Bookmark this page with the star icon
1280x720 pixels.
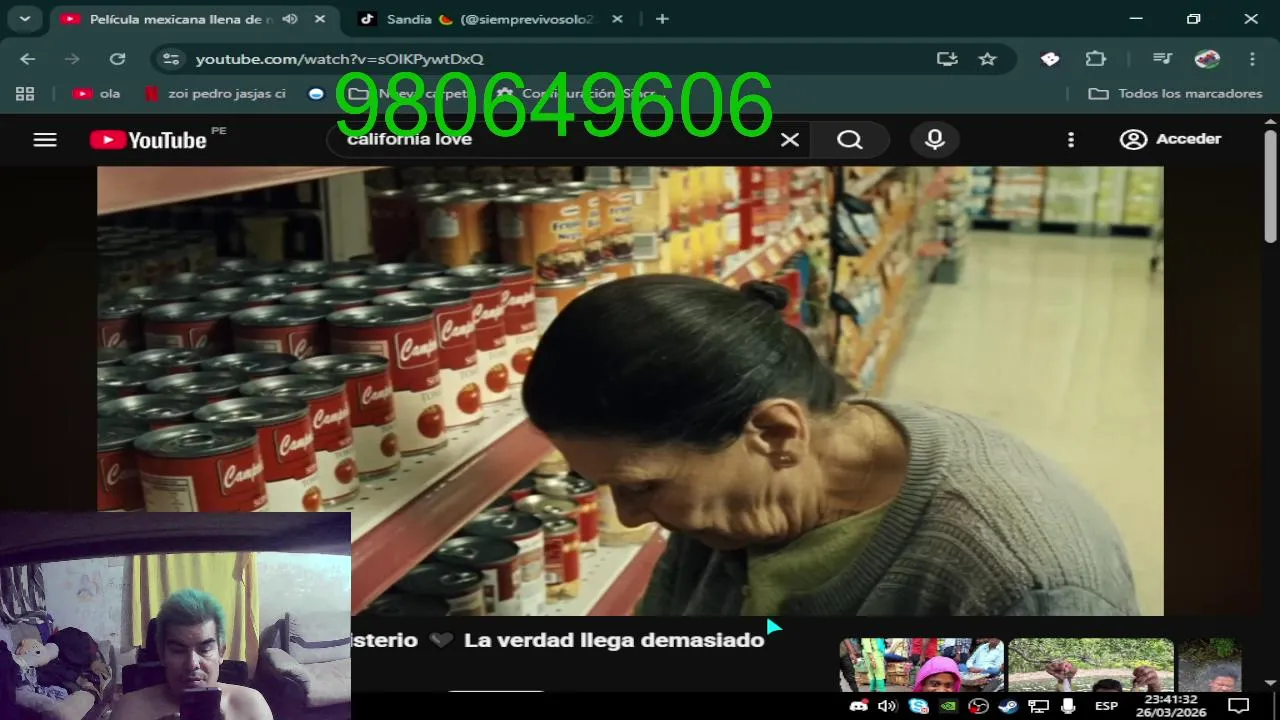988,59
